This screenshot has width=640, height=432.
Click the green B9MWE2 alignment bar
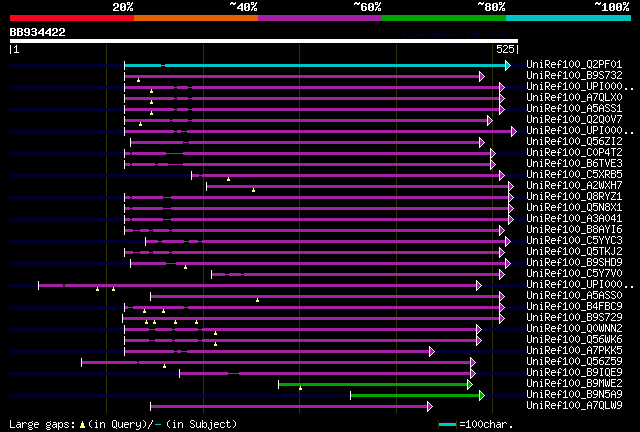373,385
